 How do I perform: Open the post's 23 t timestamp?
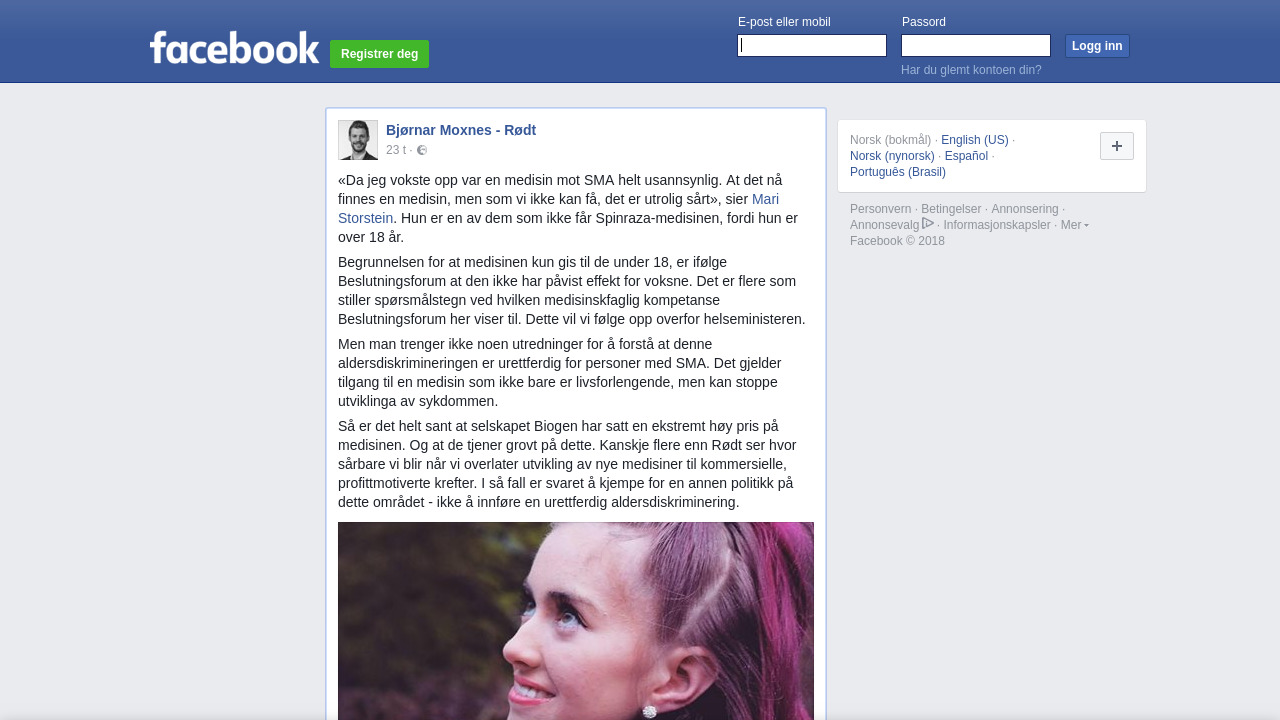point(396,150)
